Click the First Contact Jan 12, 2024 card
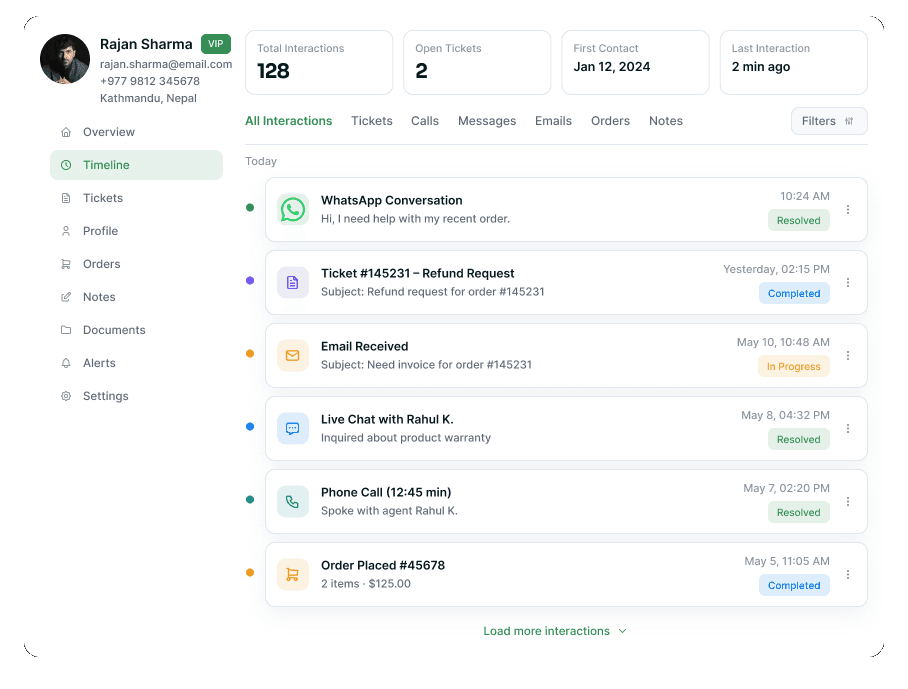This screenshot has height=689, width=908. (635, 63)
